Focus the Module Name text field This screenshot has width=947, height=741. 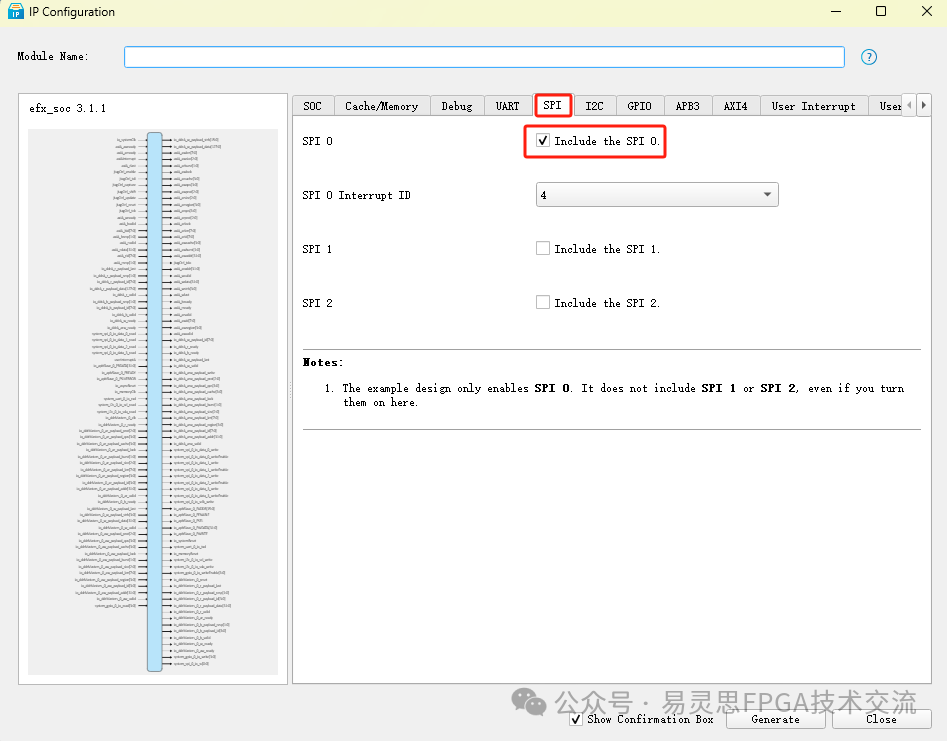pos(484,57)
